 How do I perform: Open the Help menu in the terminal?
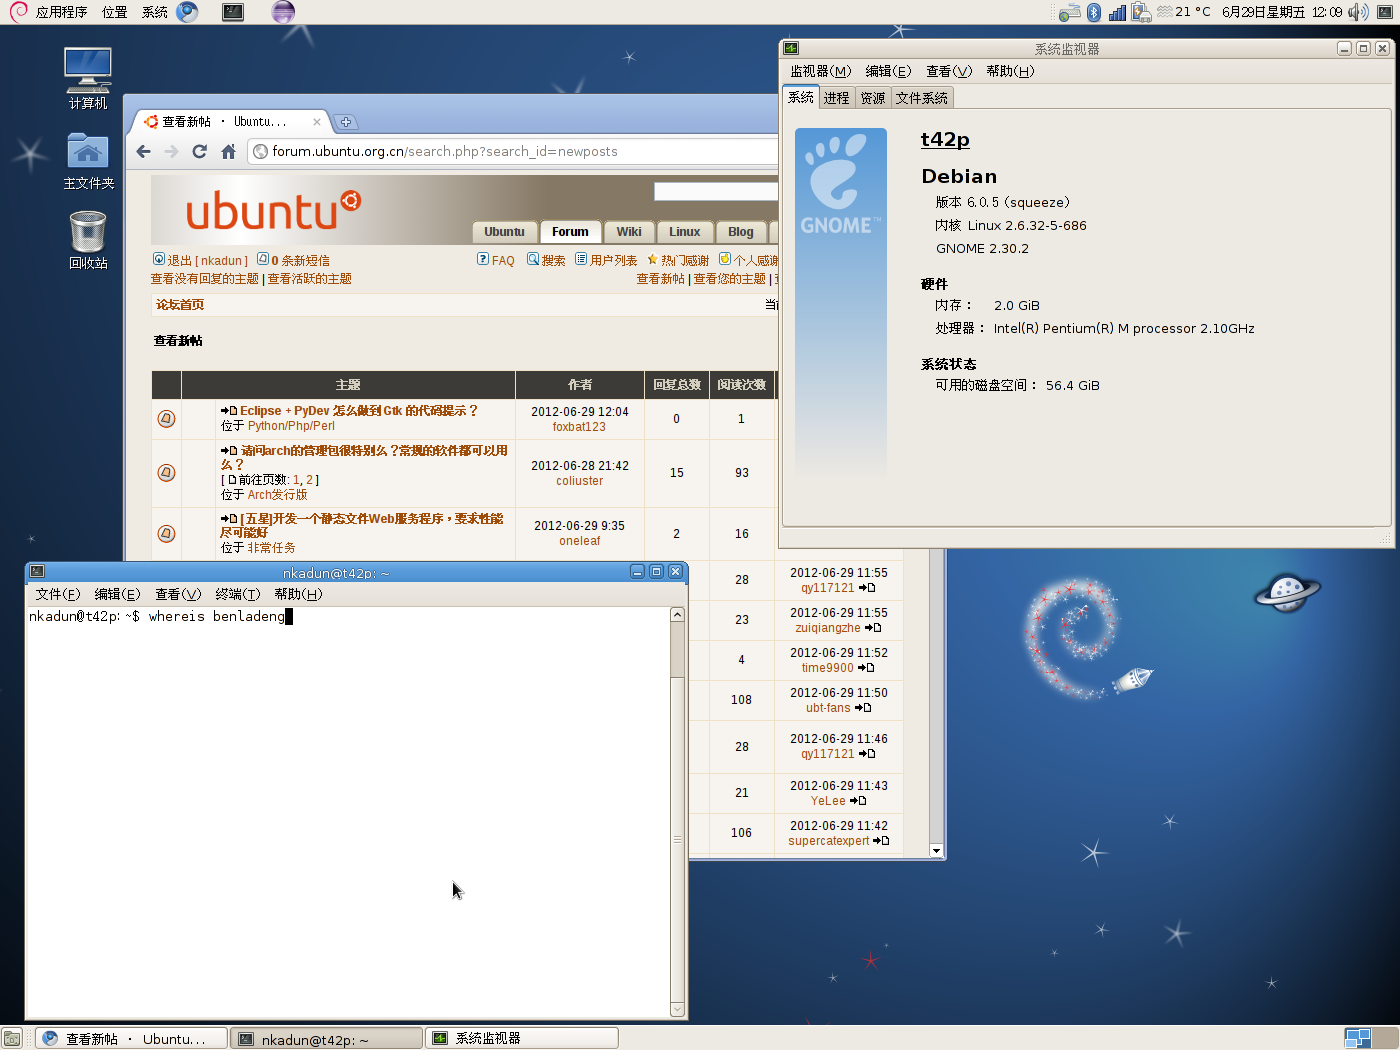298,594
